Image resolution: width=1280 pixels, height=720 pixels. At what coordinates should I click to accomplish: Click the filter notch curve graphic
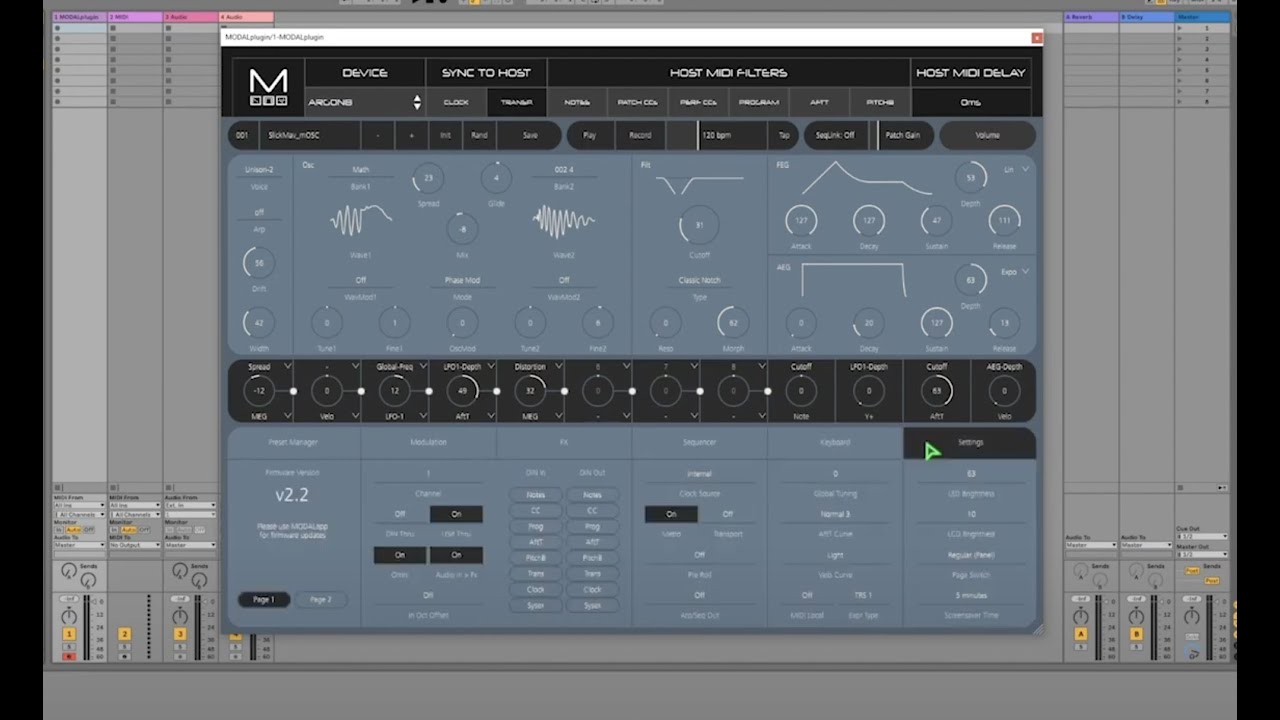(699, 183)
